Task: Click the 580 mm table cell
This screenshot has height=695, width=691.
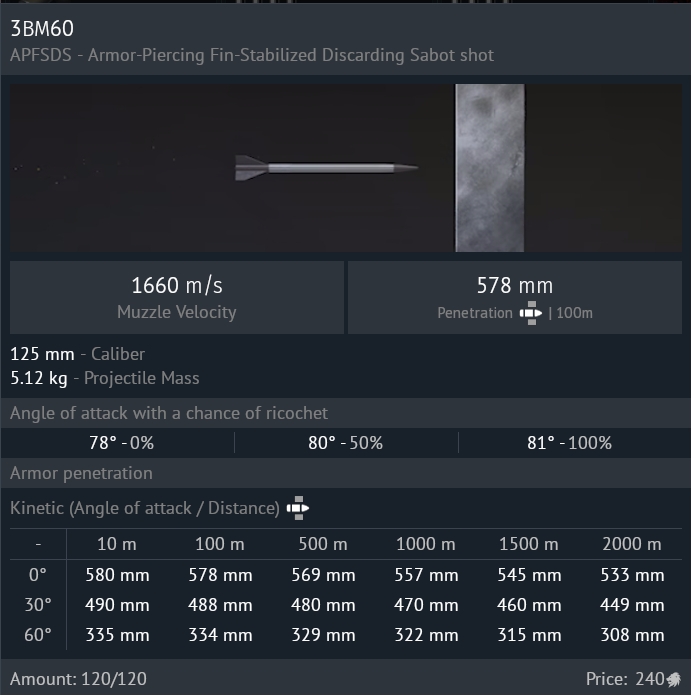Action: click(117, 575)
